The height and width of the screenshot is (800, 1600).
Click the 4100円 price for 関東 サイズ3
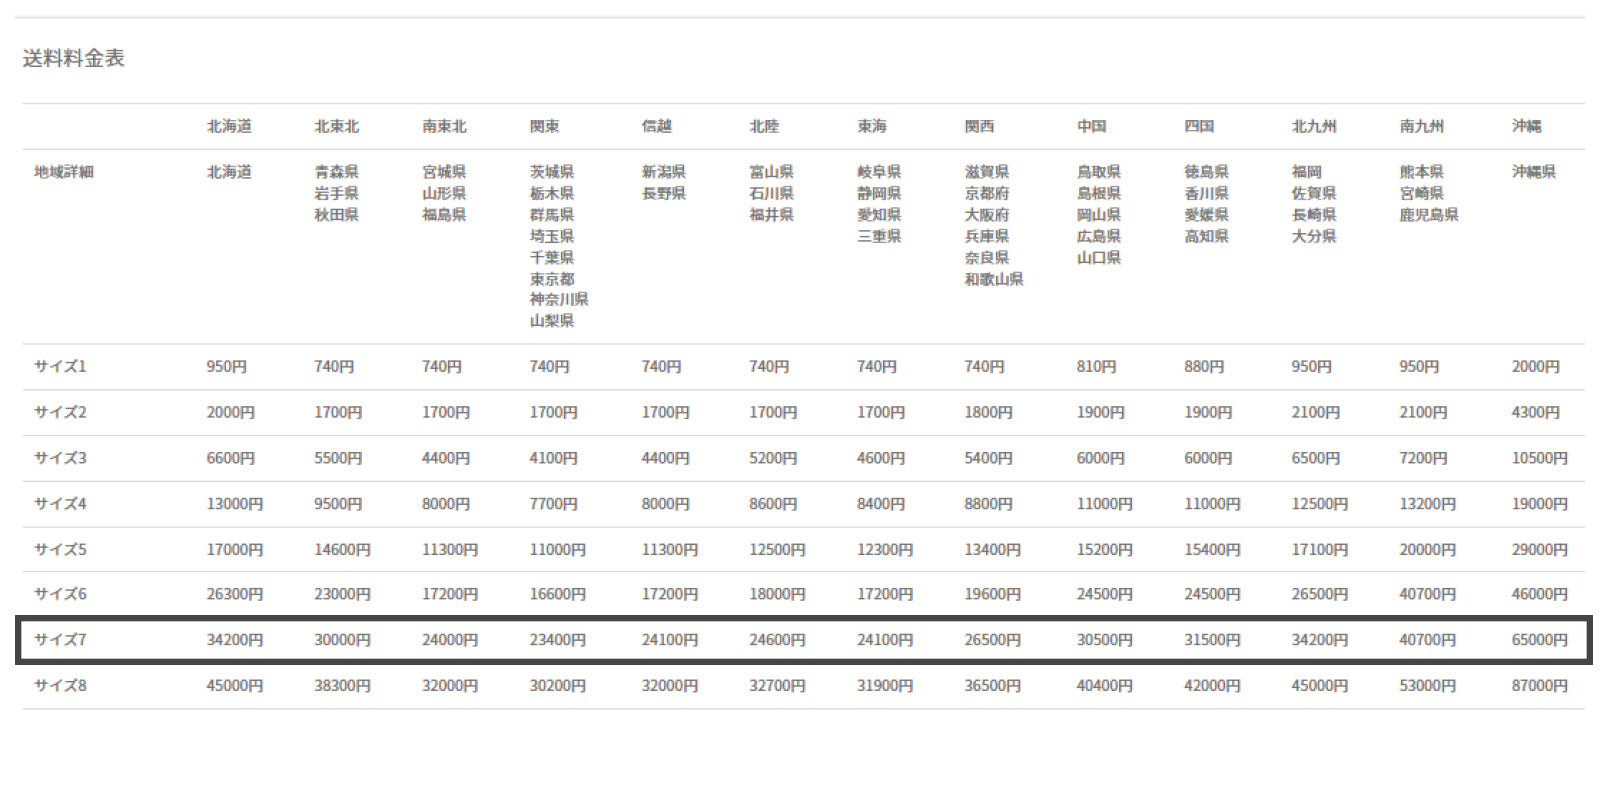[553, 458]
